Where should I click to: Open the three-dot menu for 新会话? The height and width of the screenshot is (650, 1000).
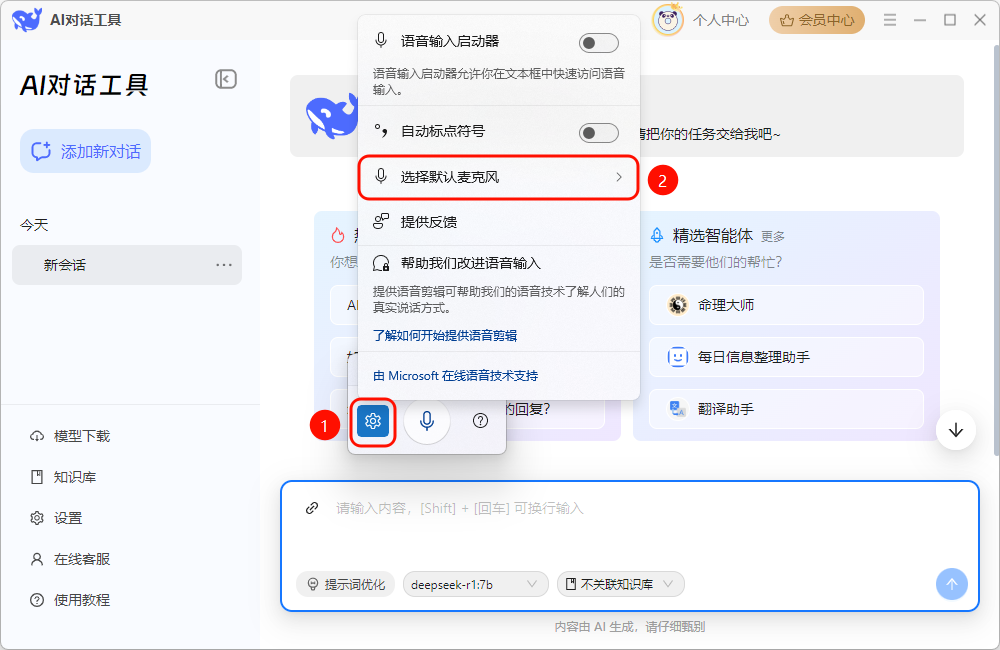tap(224, 265)
